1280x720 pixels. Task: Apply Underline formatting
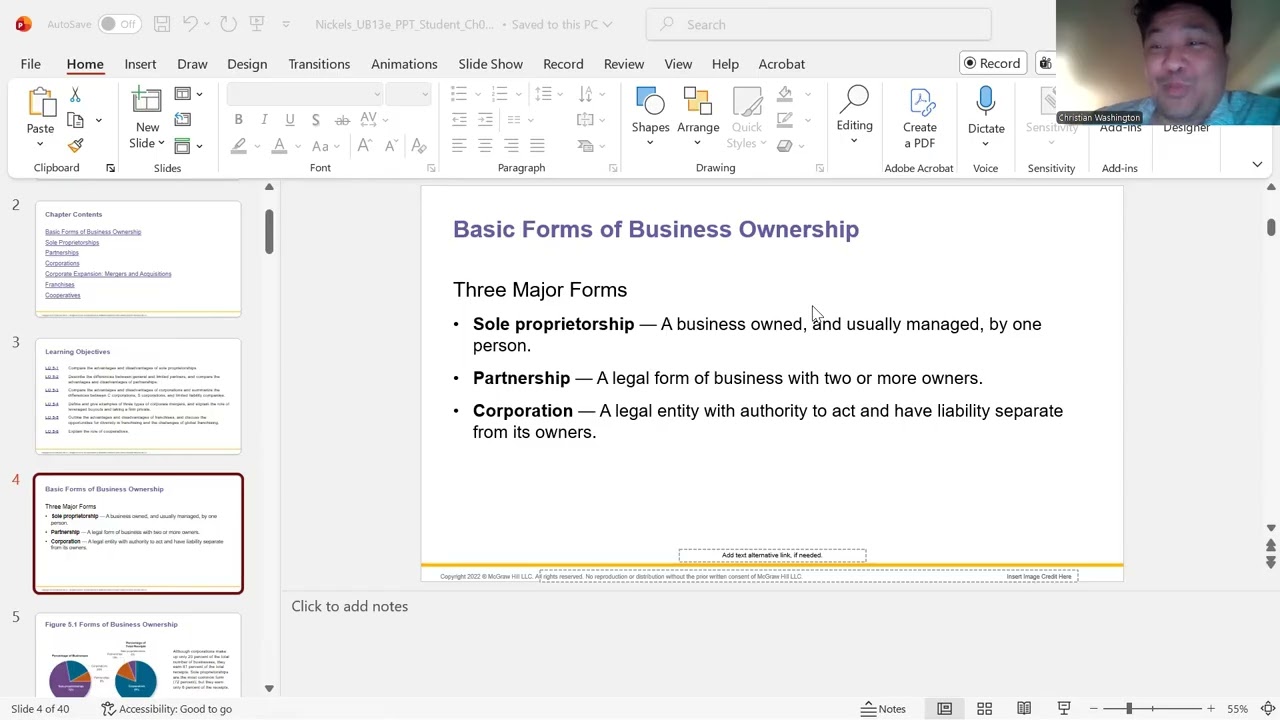click(290, 120)
